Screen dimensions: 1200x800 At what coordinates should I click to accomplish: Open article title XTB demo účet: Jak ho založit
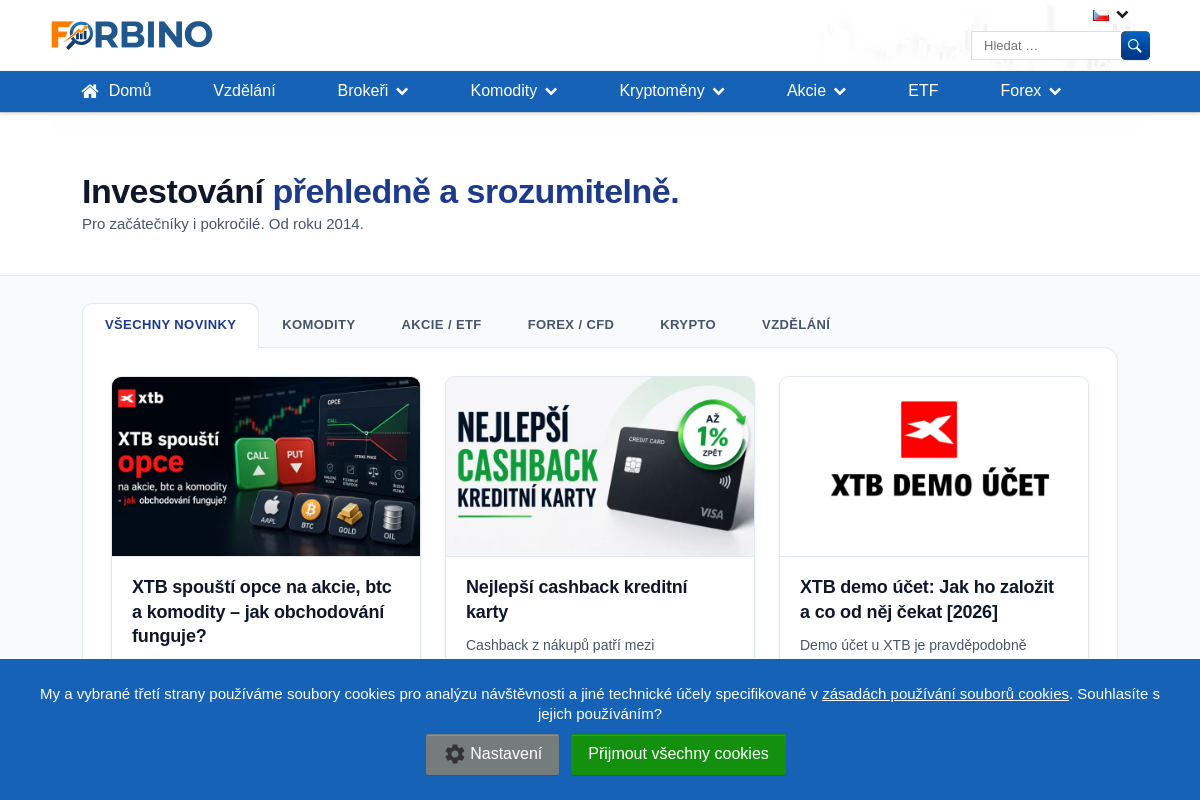click(x=927, y=599)
